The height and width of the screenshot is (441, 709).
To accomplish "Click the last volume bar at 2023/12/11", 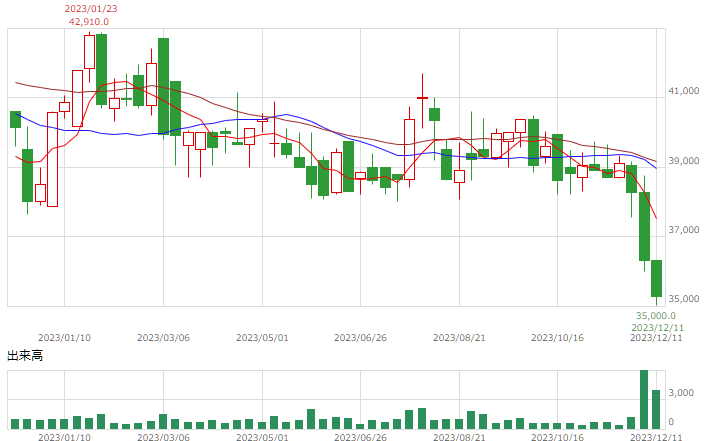I will pos(656,409).
